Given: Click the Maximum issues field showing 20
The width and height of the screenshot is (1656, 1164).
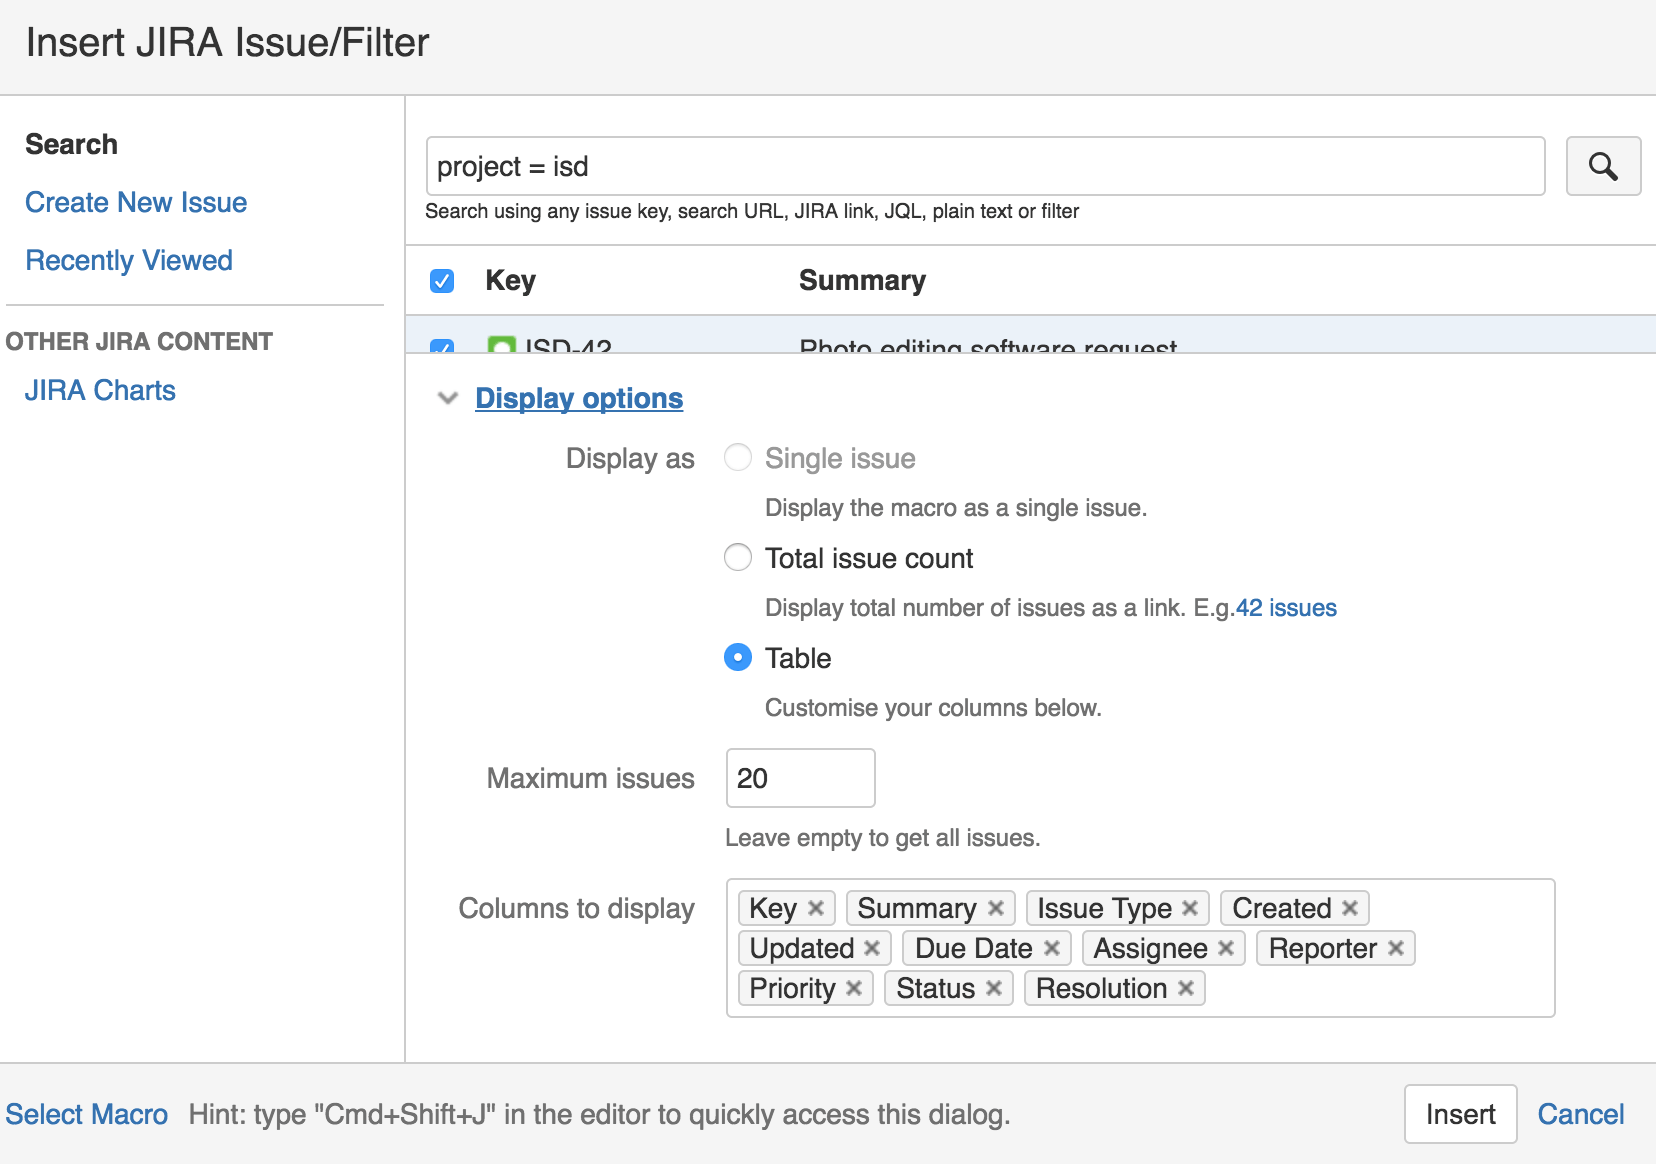Looking at the screenshot, I should click(800, 778).
